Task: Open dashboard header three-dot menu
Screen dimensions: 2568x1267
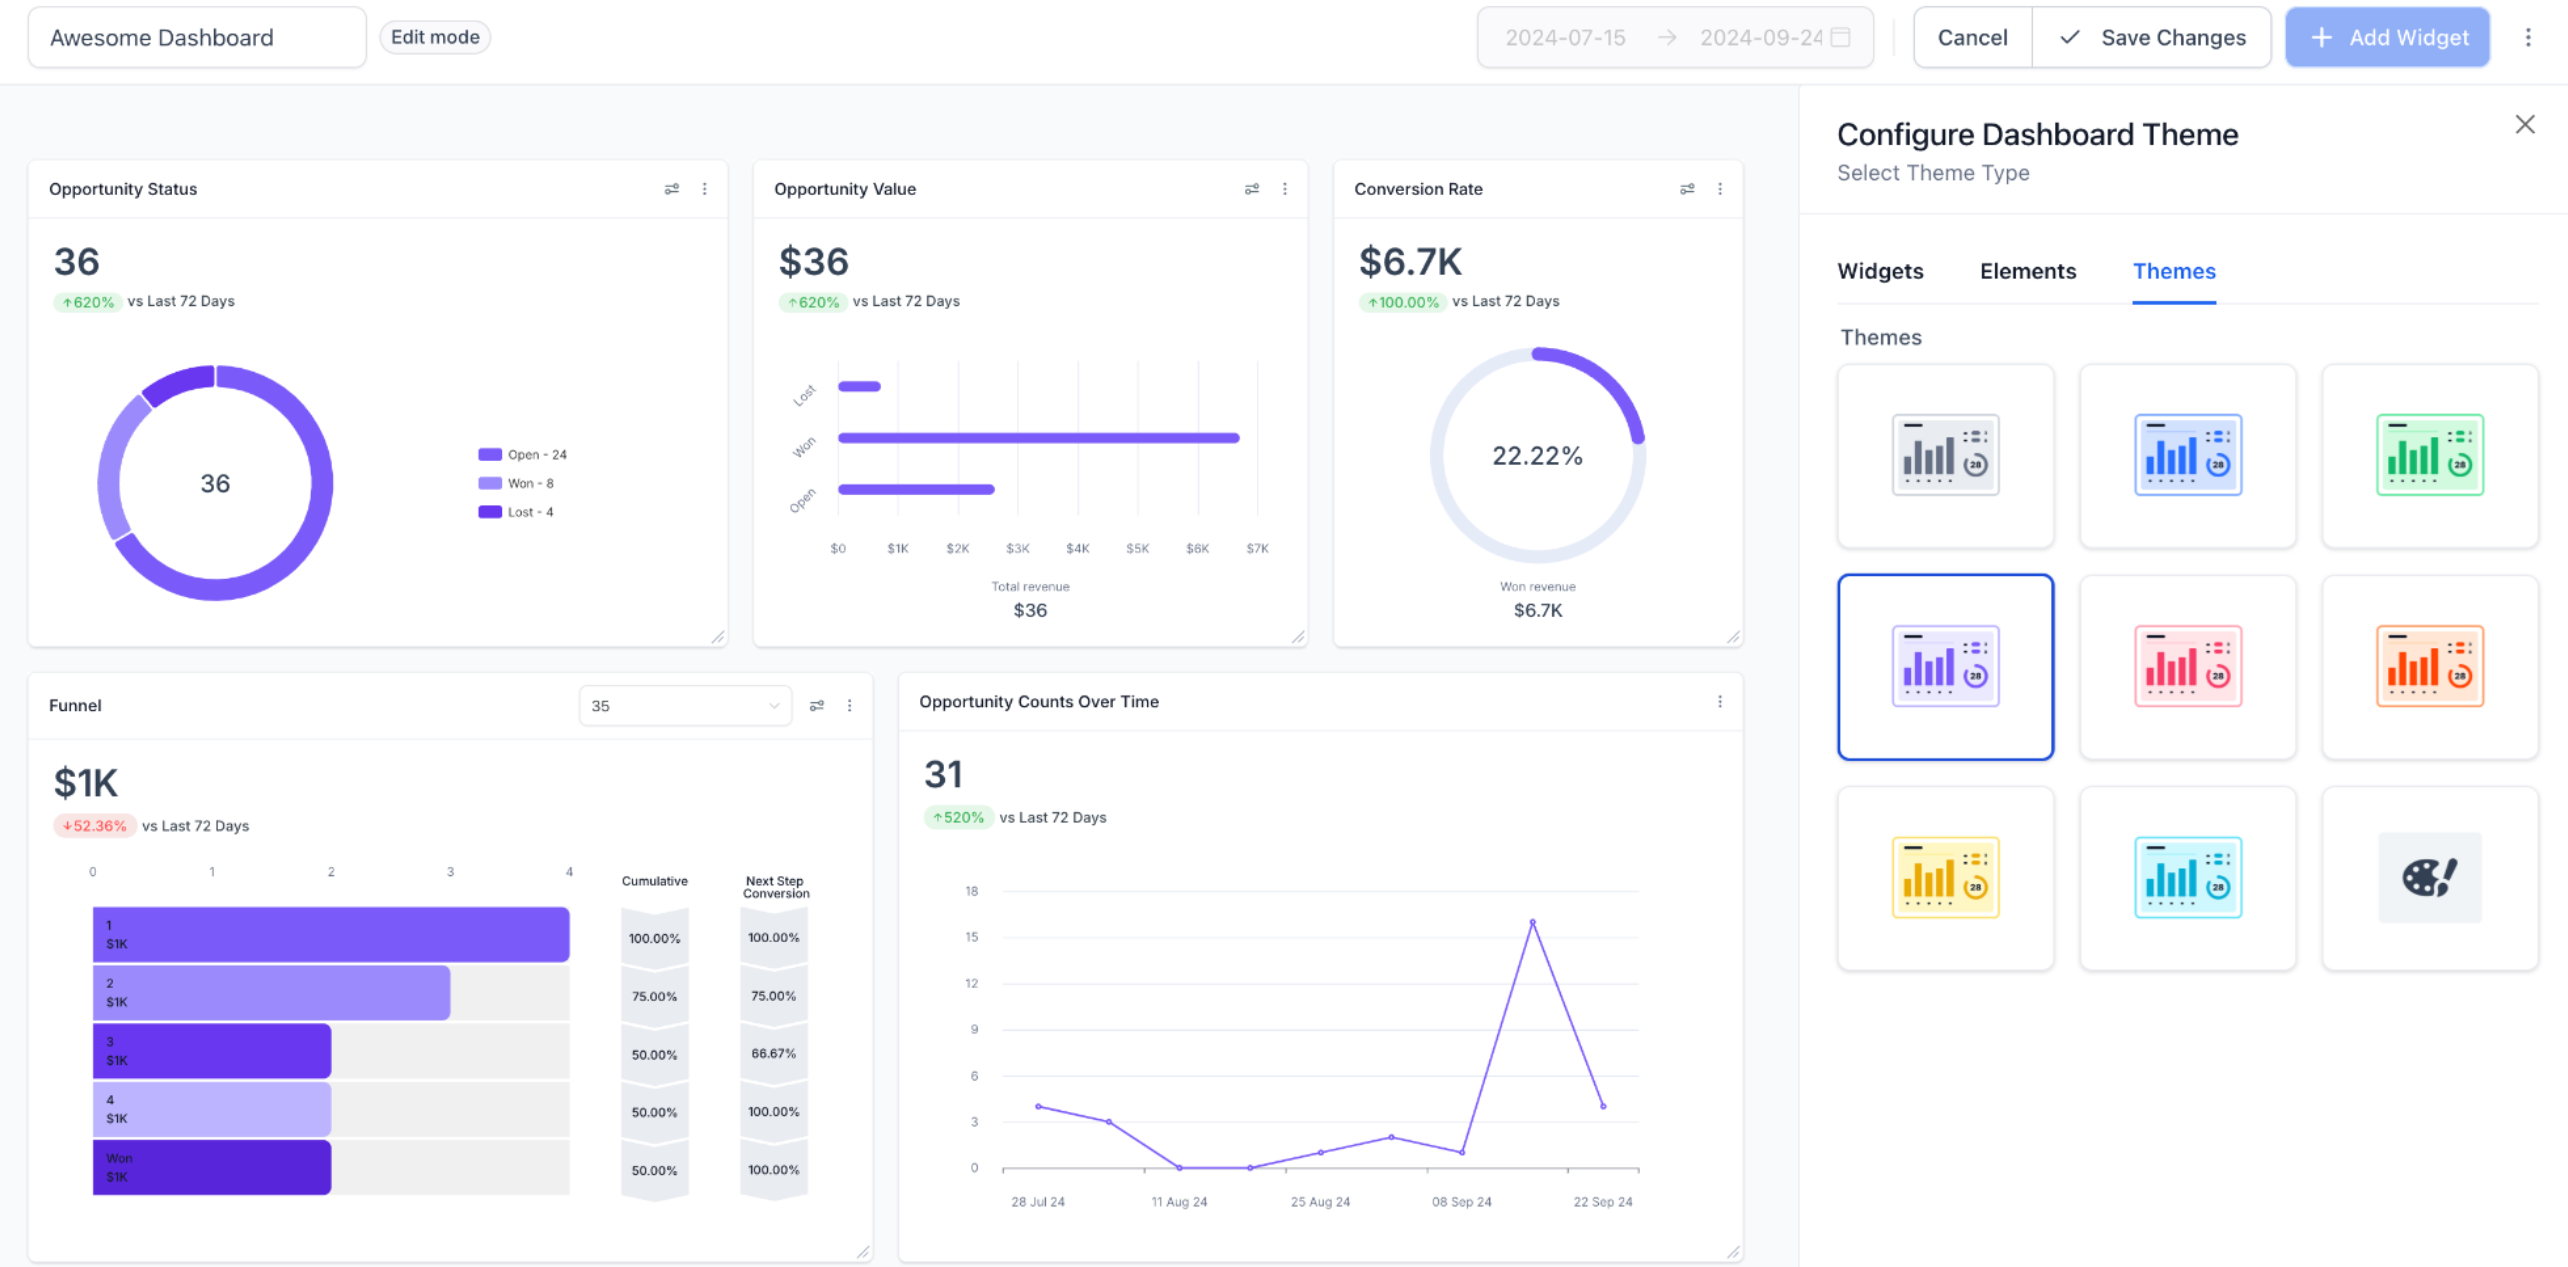Action: [x=2528, y=38]
